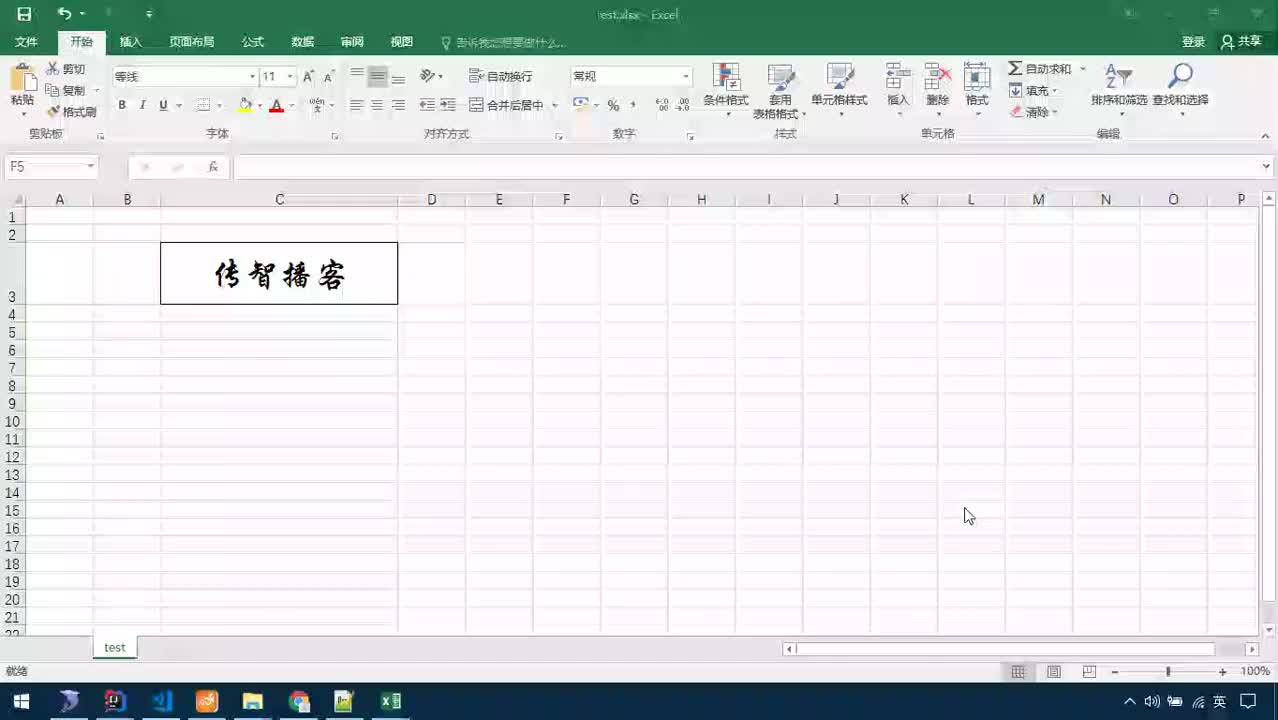Switch to the Formulas (公式) tab
This screenshot has width=1278, height=720.
[x=253, y=42]
